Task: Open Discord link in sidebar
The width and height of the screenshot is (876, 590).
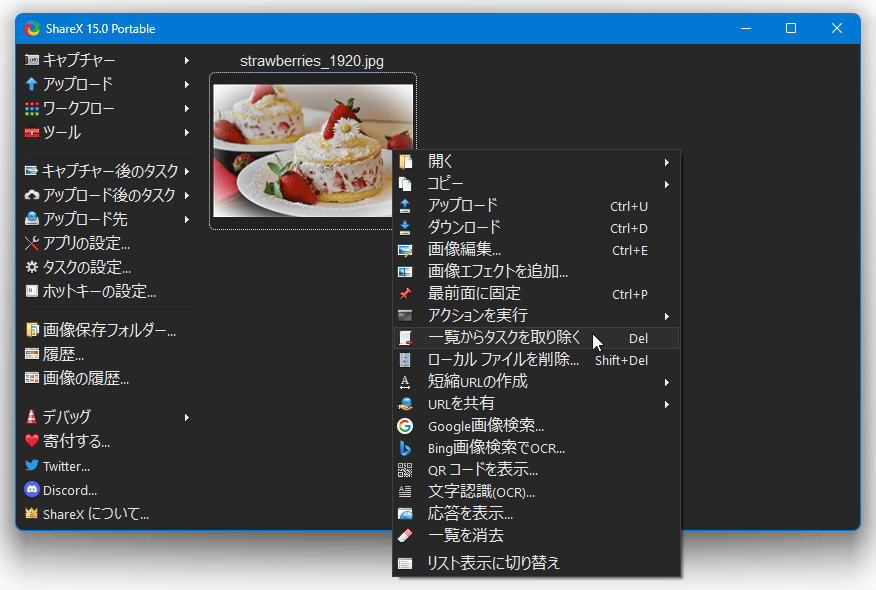Action: pyautogui.click(x=70, y=491)
